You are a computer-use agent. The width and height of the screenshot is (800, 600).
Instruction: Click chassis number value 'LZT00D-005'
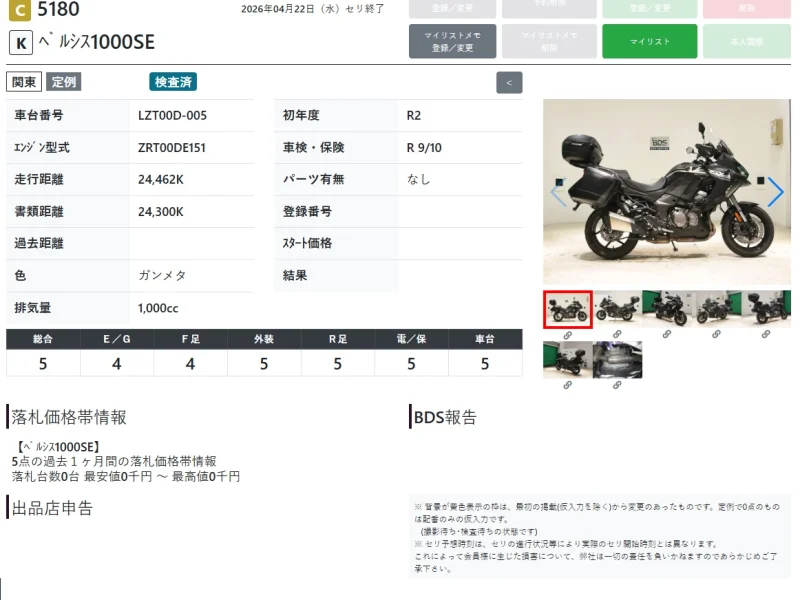pos(172,116)
